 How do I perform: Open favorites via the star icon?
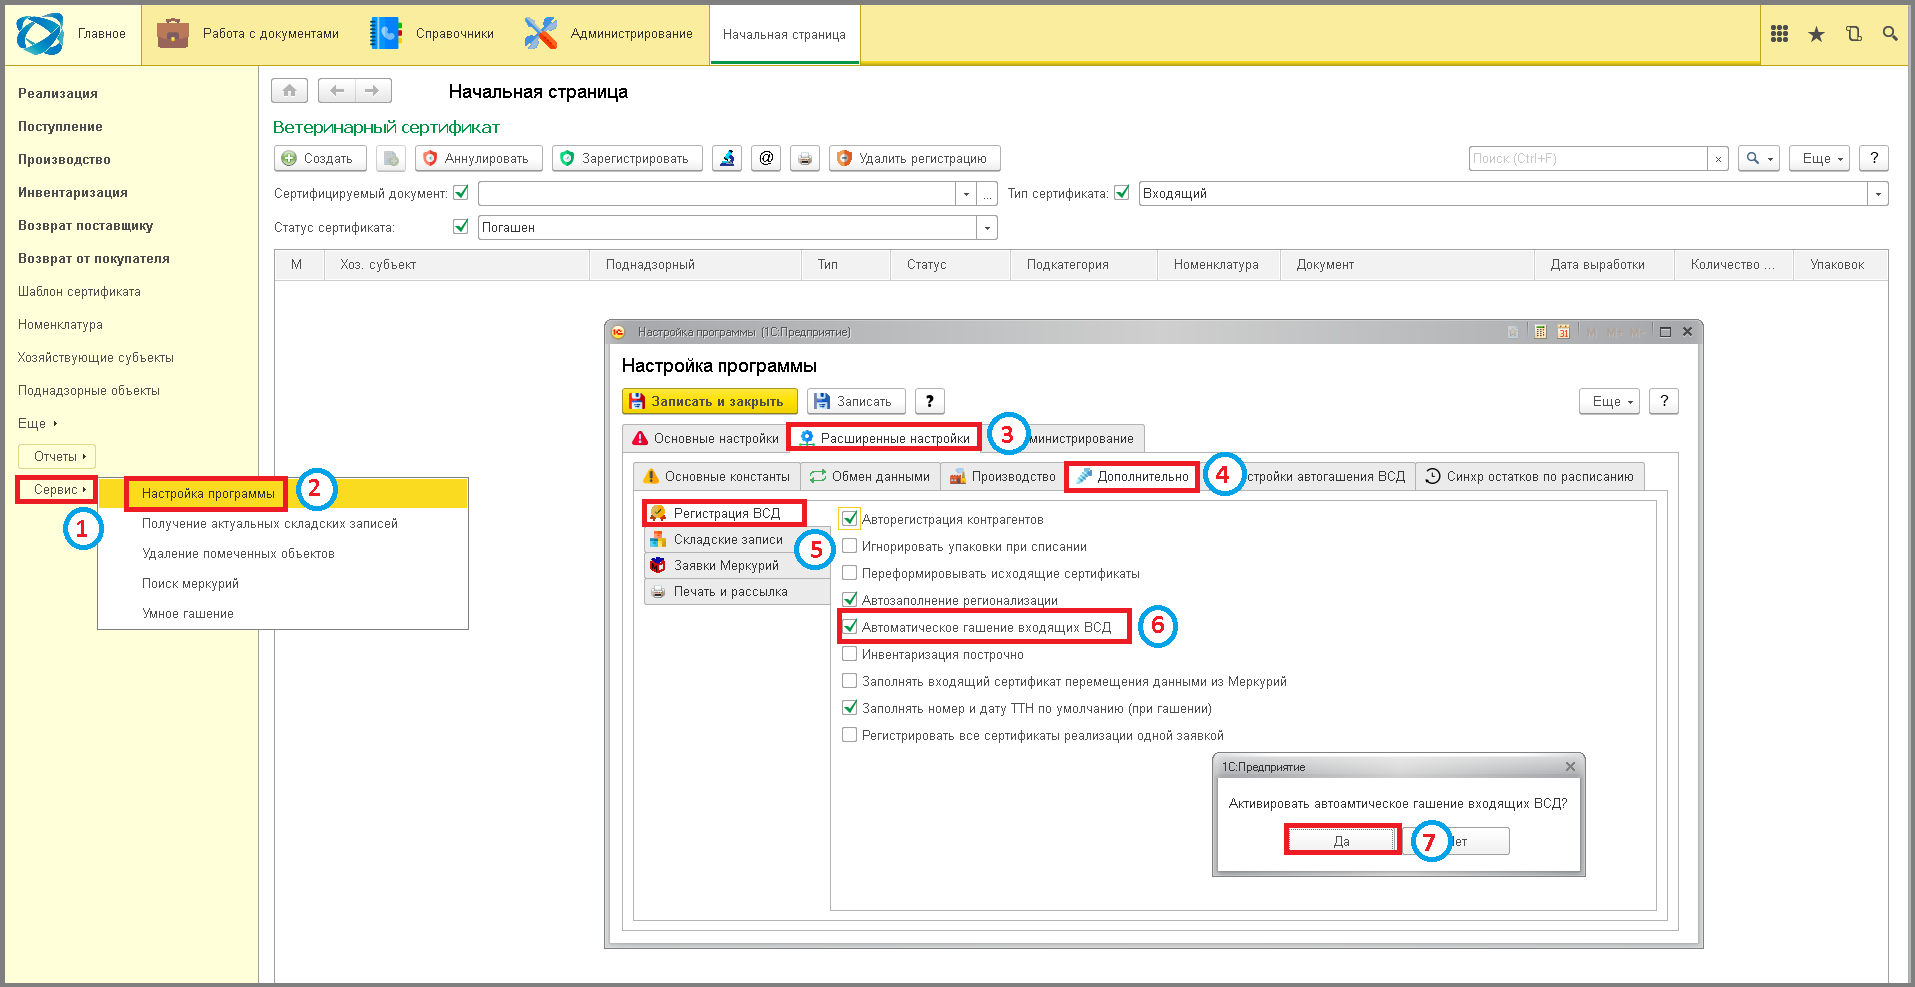(x=1816, y=34)
